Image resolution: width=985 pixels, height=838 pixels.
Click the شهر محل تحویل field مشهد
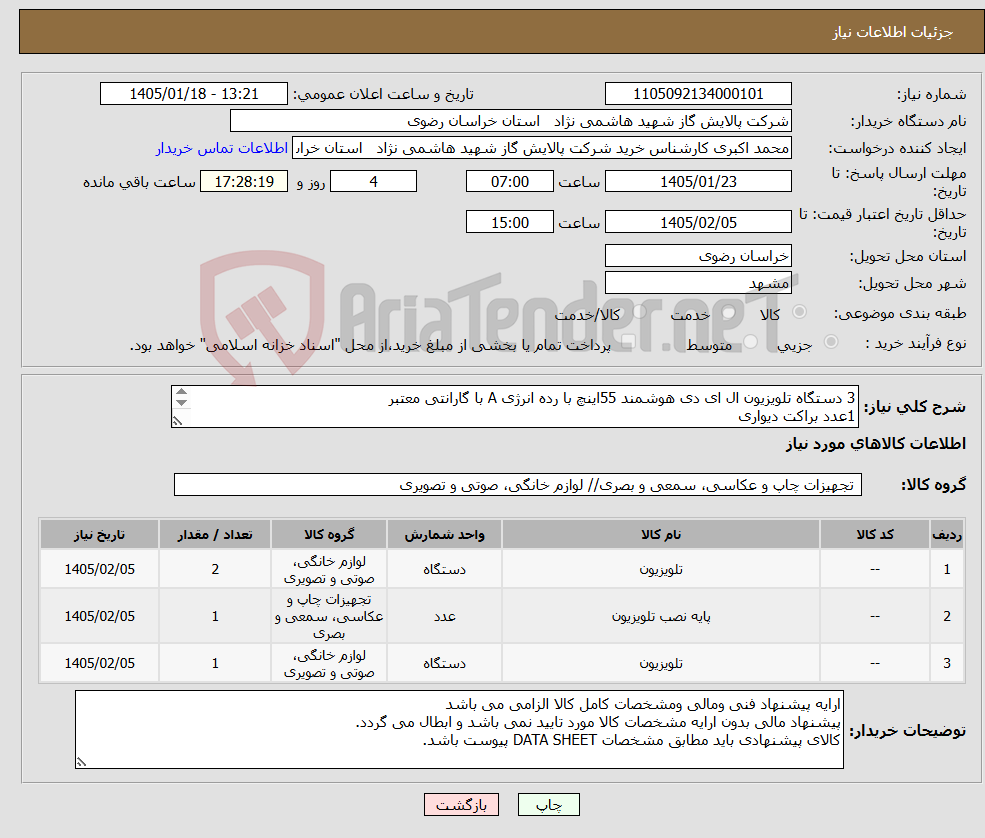tap(698, 283)
